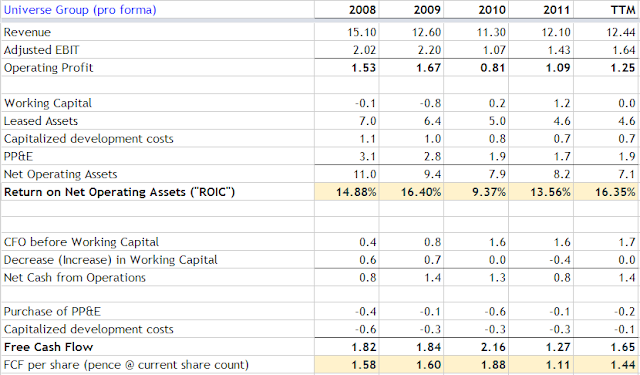Select TTM CFO before Working Capital 1.7
Image resolution: width=640 pixels, height=375 pixels.
click(x=627, y=242)
